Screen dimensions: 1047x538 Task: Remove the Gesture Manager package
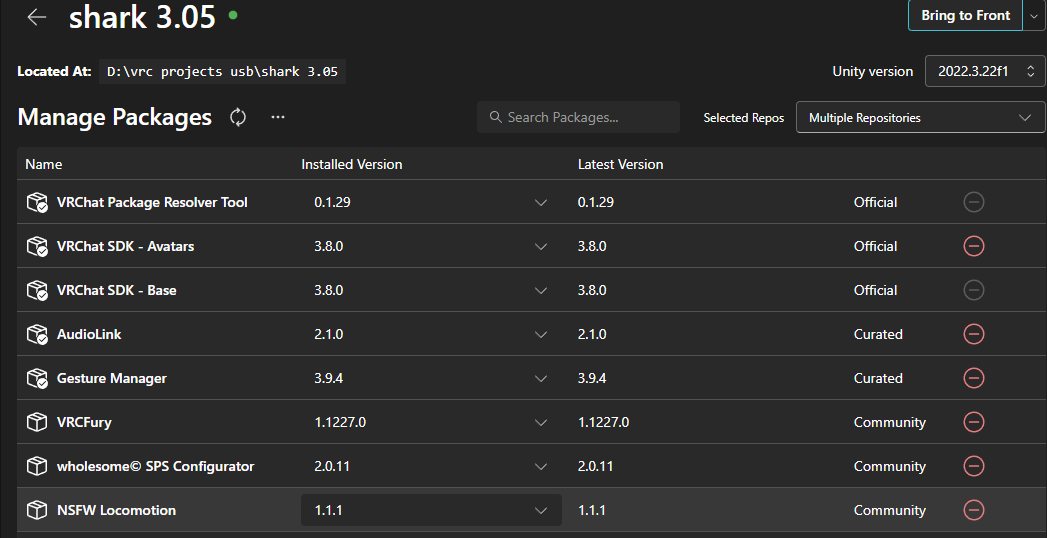974,378
